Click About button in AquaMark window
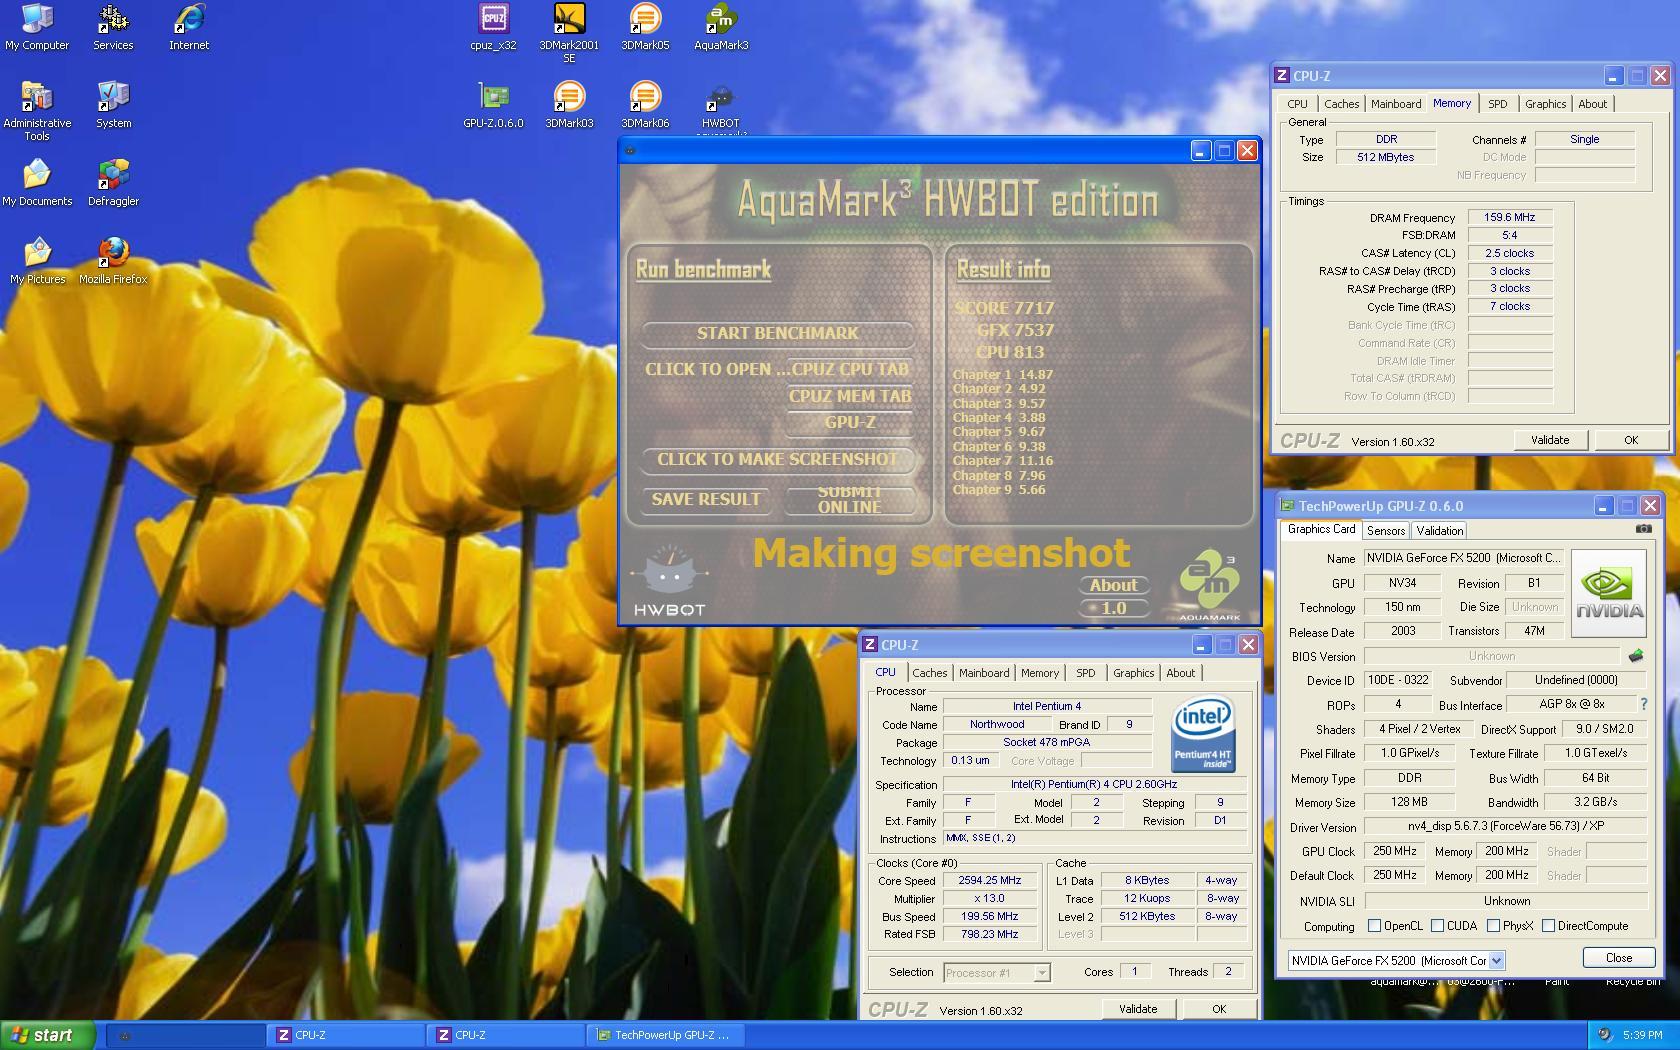Image resolution: width=1680 pixels, height=1050 pixels. click(1113, 585)
